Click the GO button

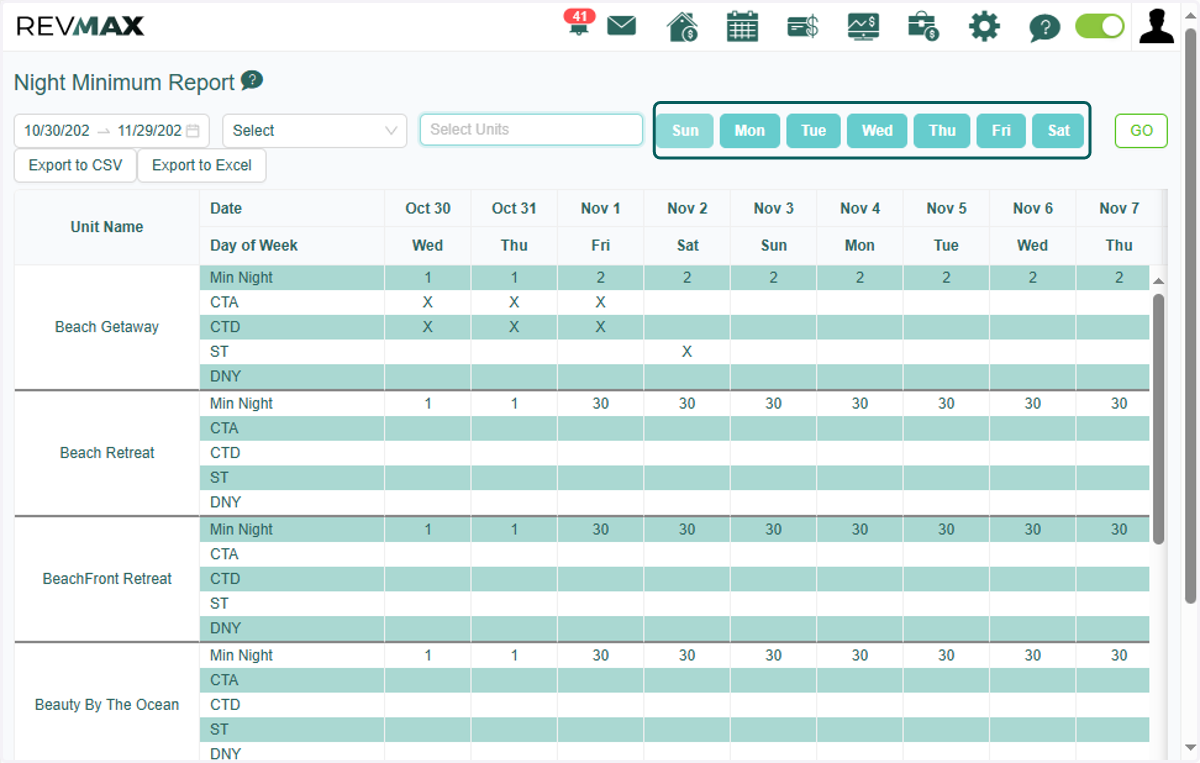1141,130
